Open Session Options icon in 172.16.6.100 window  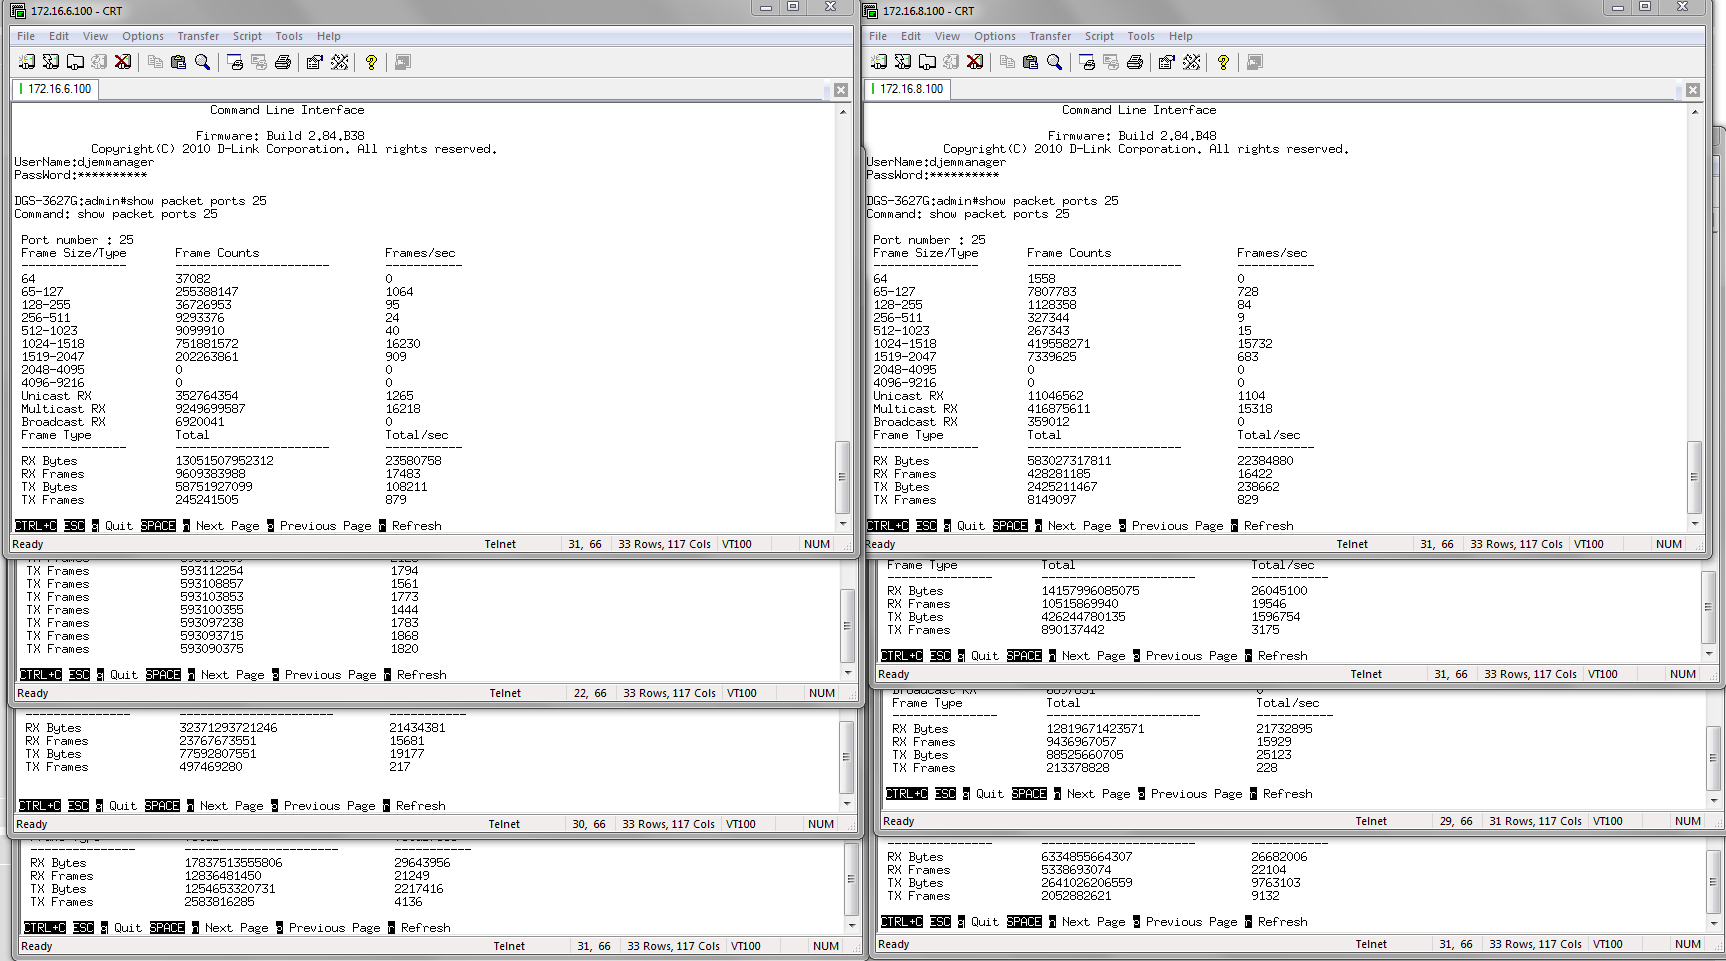tap(315, 62)
